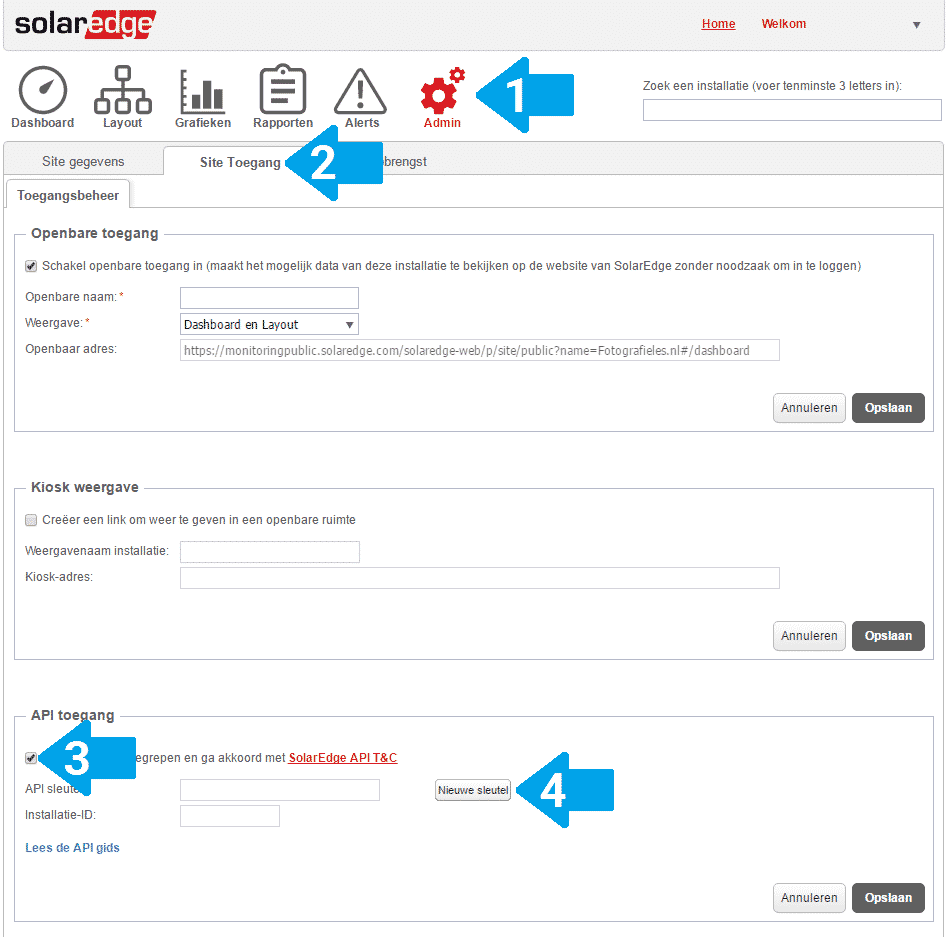952x937 pixels.
Task: Click the Openbaar adres URL field
Action: click(x=480, y=350)
